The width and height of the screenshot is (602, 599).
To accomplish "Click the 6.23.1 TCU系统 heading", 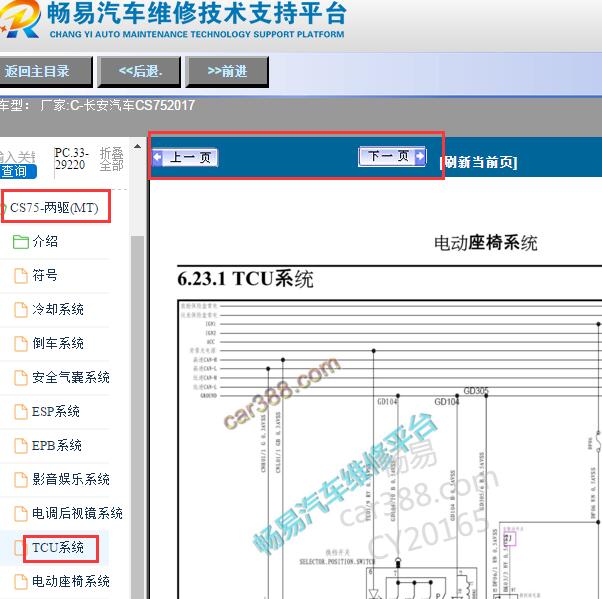I will click(x=245, y=278).
